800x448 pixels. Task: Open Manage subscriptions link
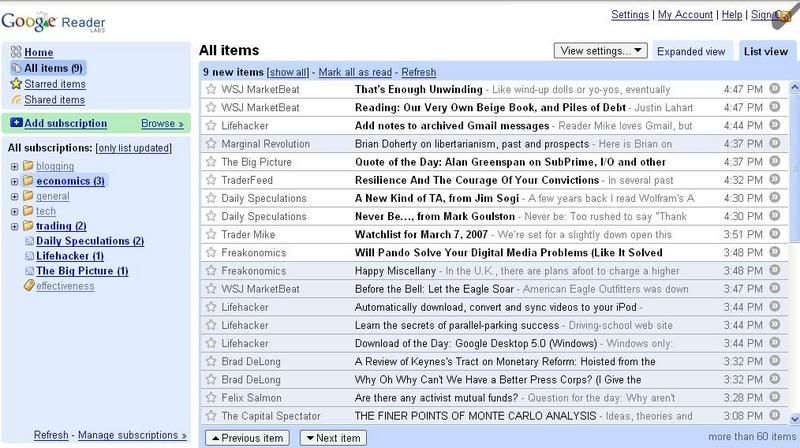click(132, 435)
